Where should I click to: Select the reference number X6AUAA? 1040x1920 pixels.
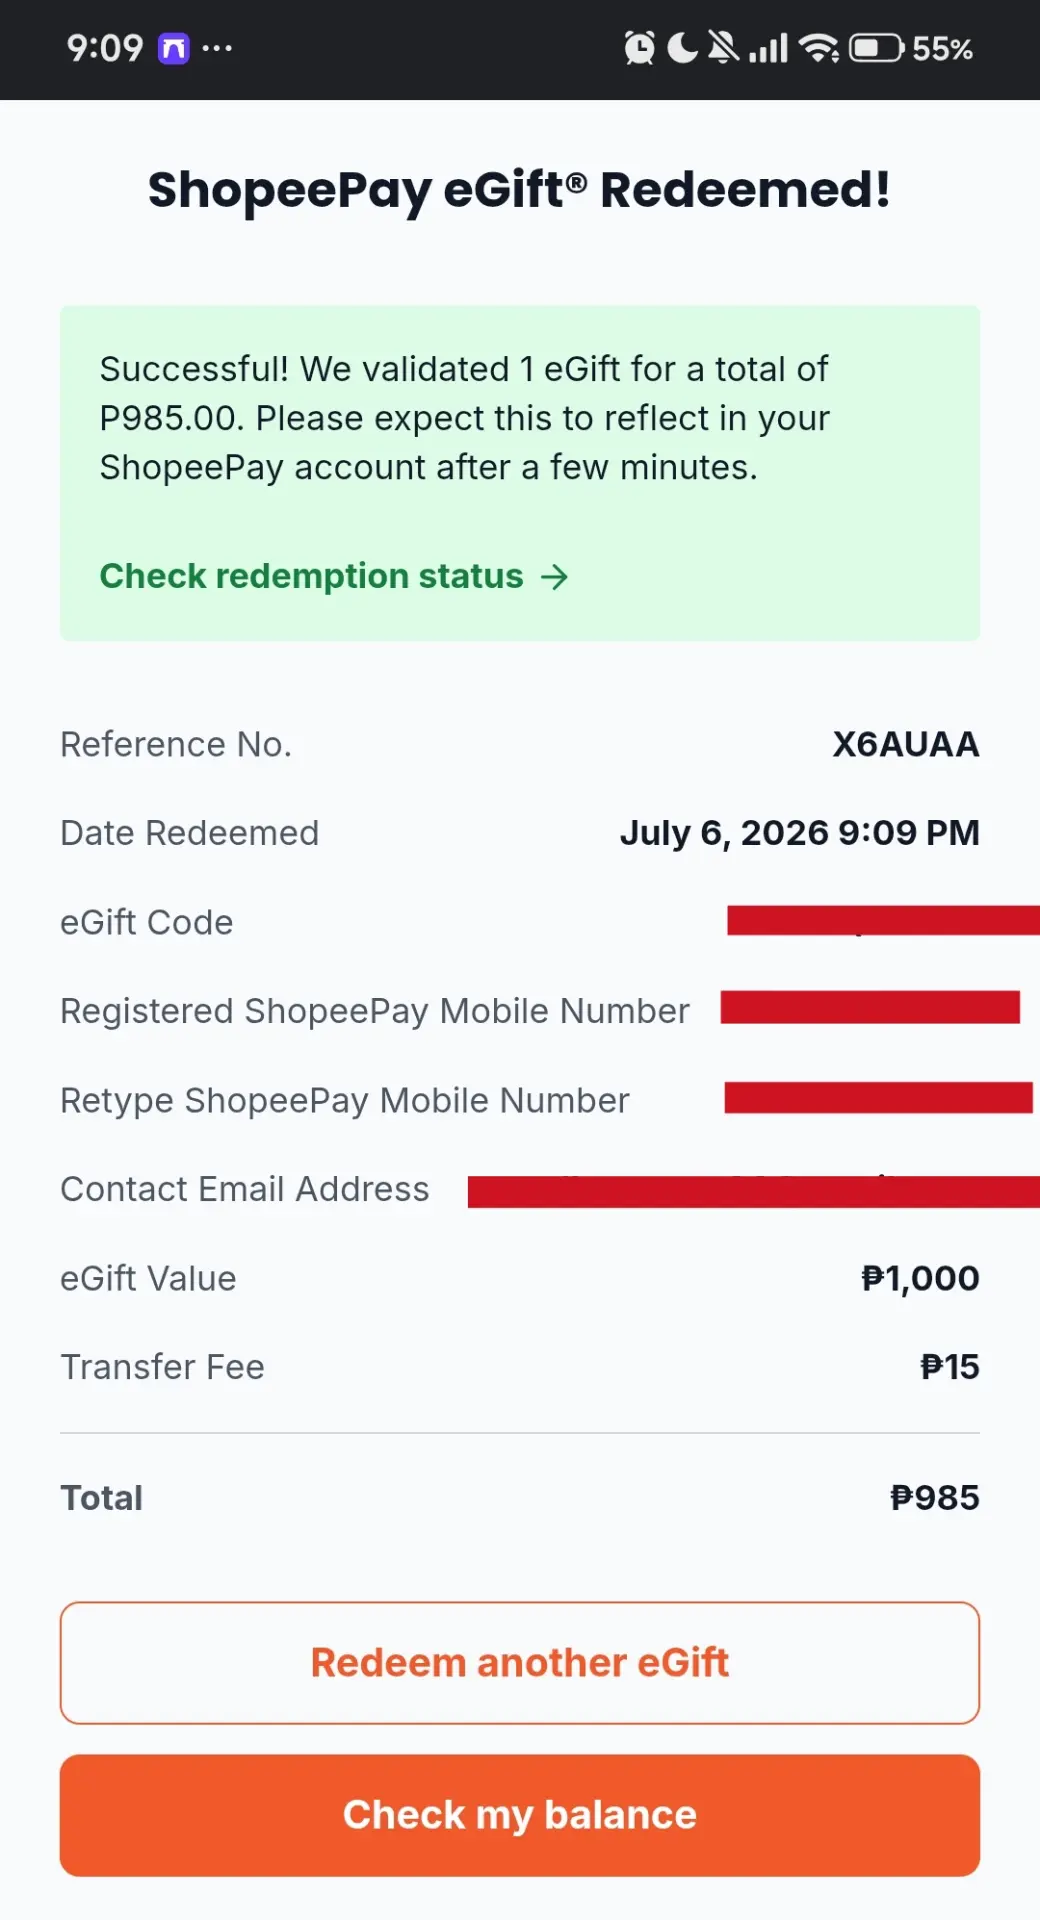pos(906,744)
